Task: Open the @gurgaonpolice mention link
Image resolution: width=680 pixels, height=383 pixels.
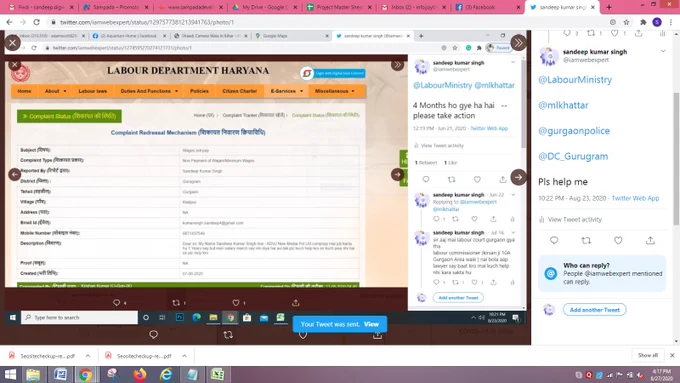Action: click(x=574, y=131)
